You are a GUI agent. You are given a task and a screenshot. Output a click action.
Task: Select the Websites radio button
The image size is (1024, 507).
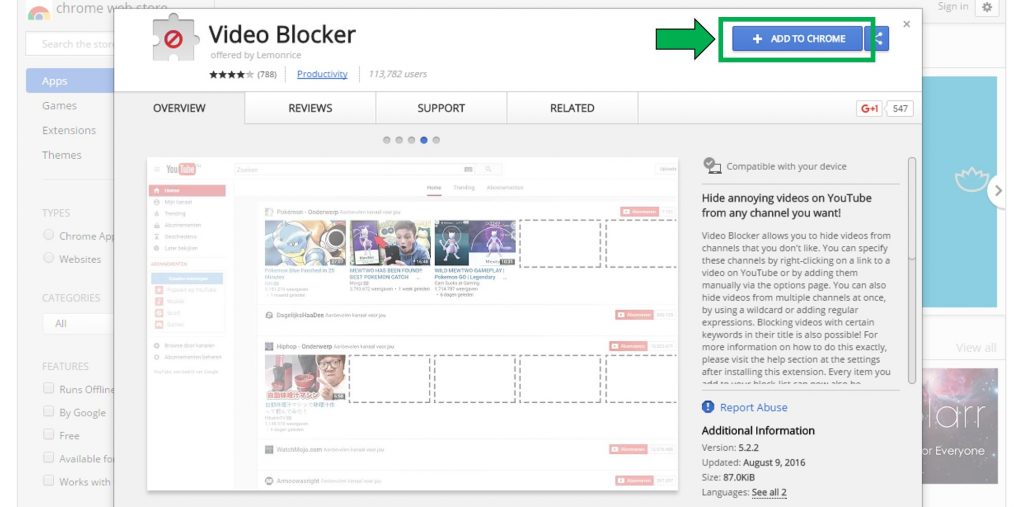48,258
